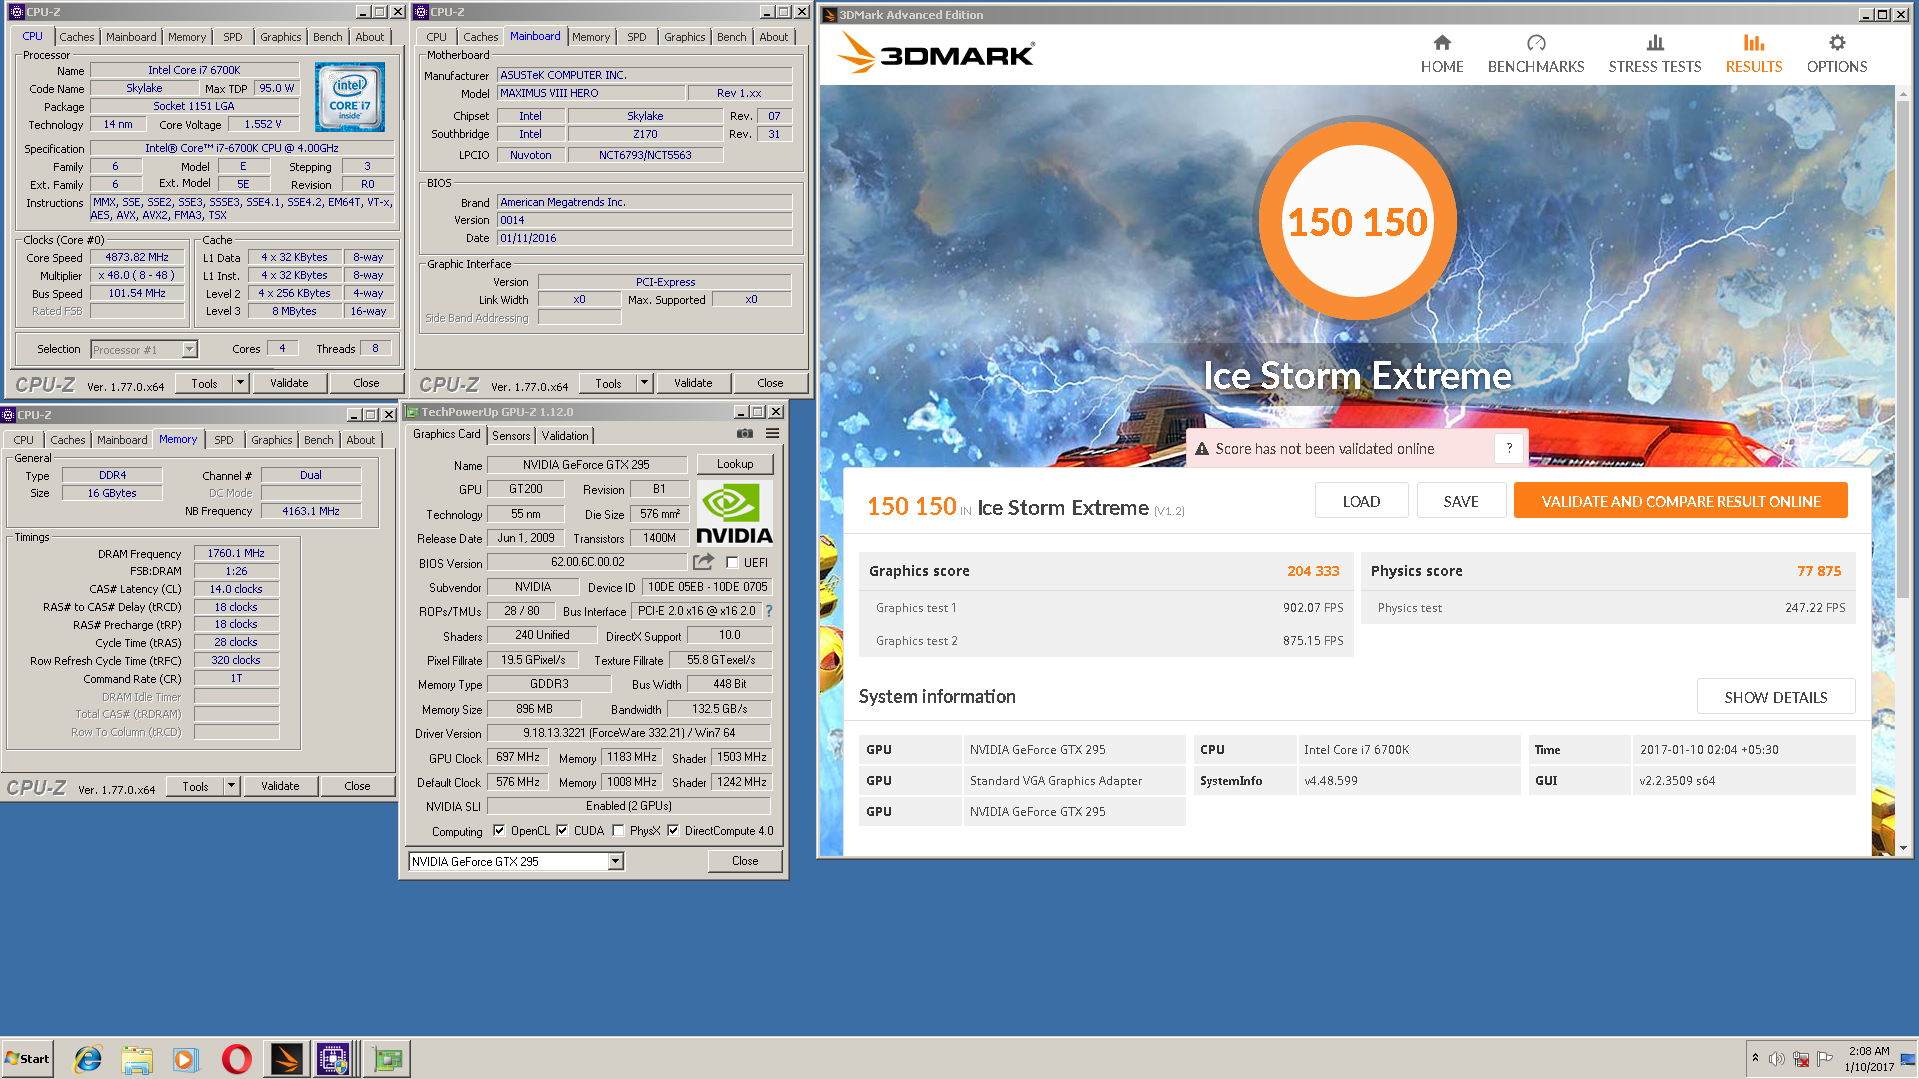Click the question mark next to validation warning

click(1509, 449)
